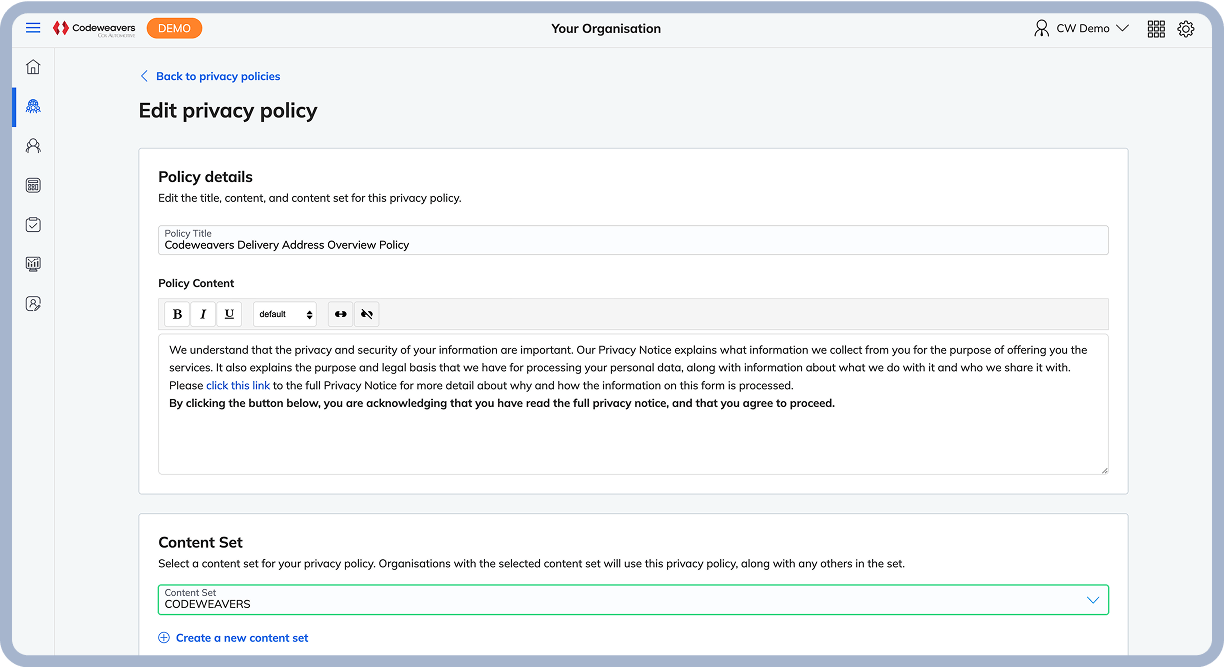Click the Edit privacy policy heading

228,111
